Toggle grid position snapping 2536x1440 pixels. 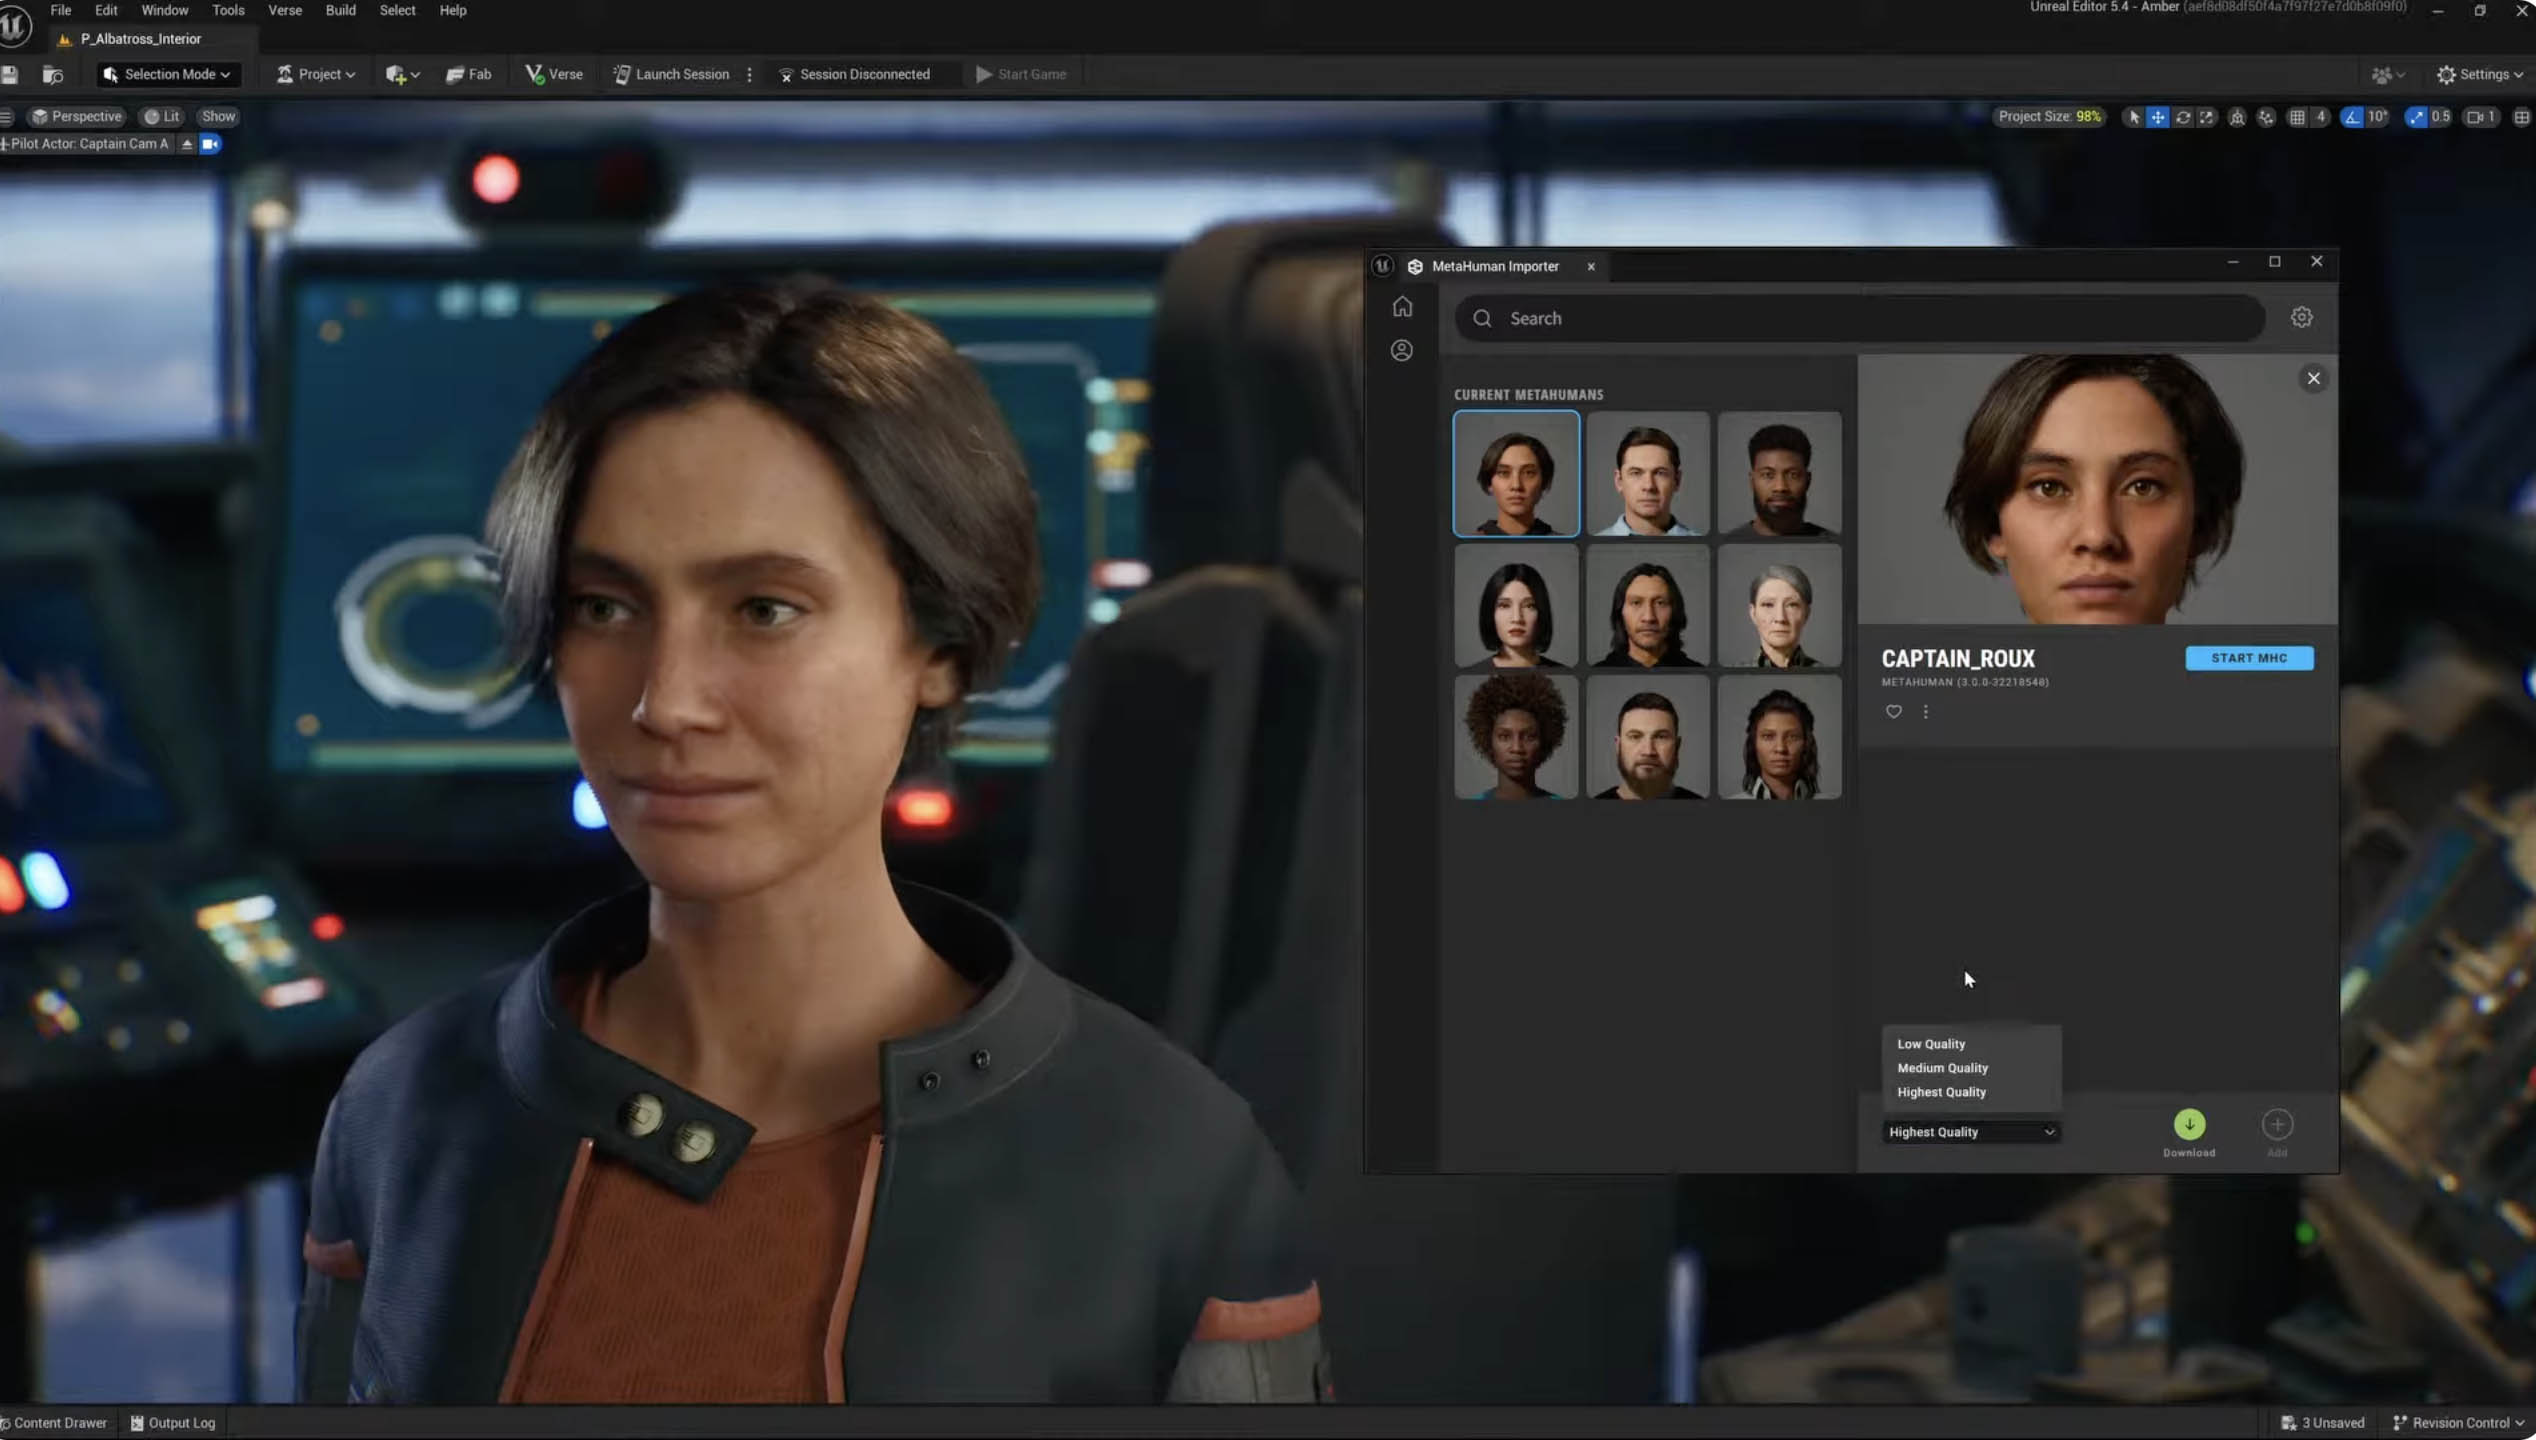pyautogui.click(x=2297, y=117)
